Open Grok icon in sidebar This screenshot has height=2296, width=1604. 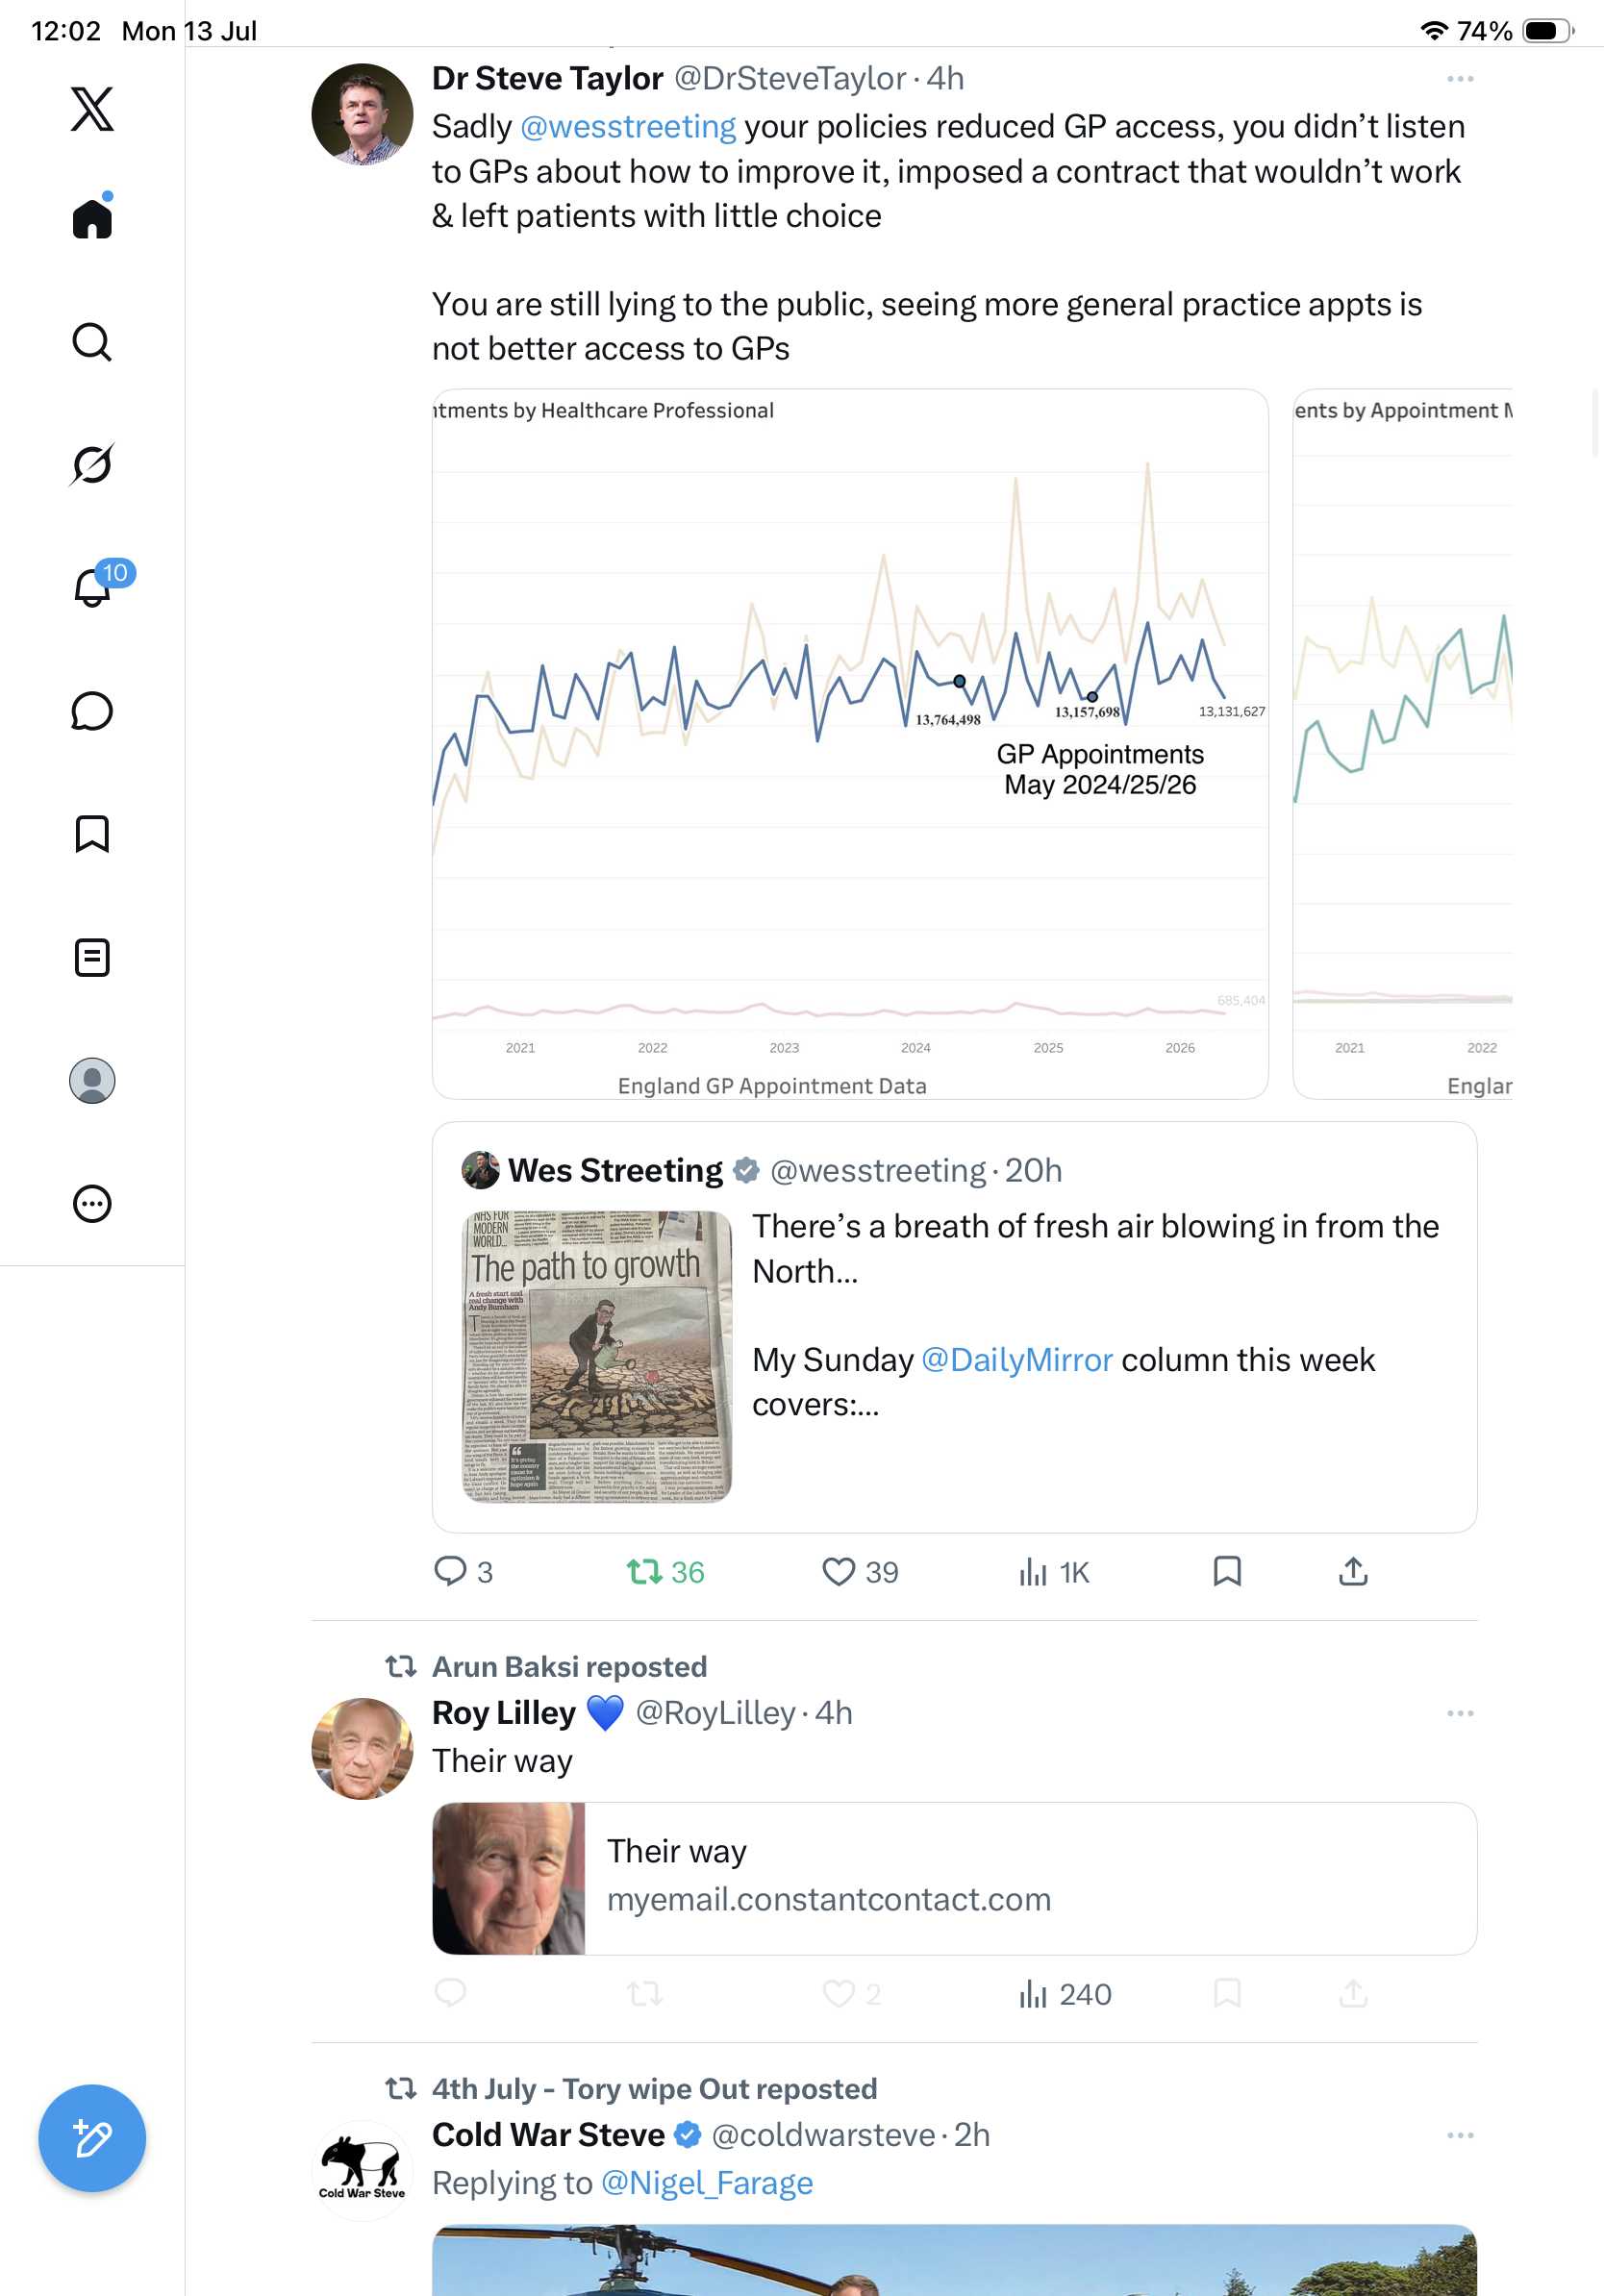tap(92, 464)
